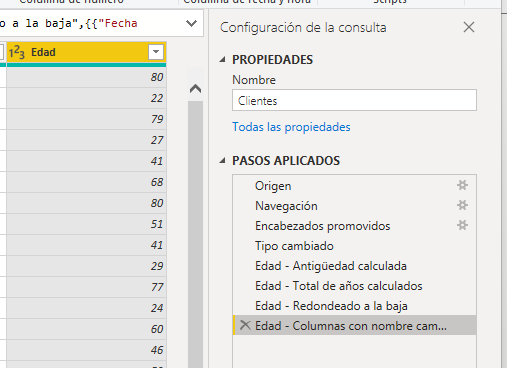Select Edad - Columnas con nombre cam... step
This screenshot has width=507, height=368.
[x=354, y=325]
